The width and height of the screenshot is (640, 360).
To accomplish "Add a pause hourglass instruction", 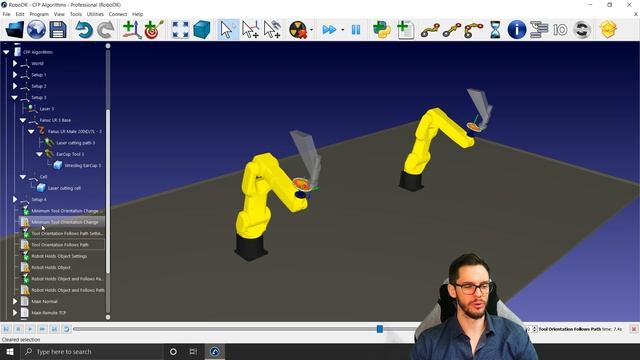I will pyautogui.click(x=495, y=30).
